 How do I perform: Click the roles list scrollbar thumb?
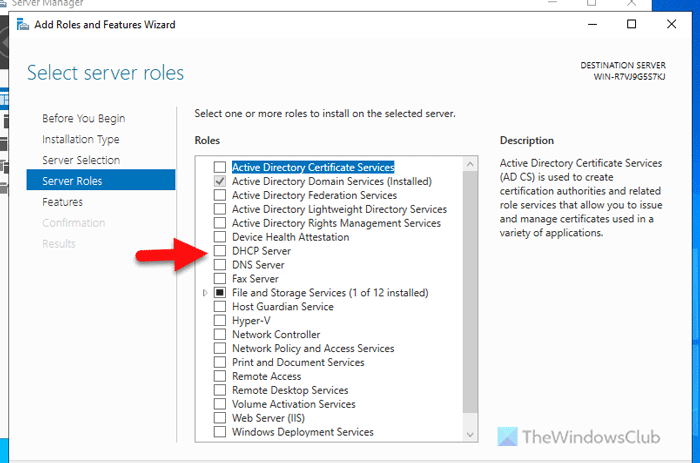(x=470, y=292)
